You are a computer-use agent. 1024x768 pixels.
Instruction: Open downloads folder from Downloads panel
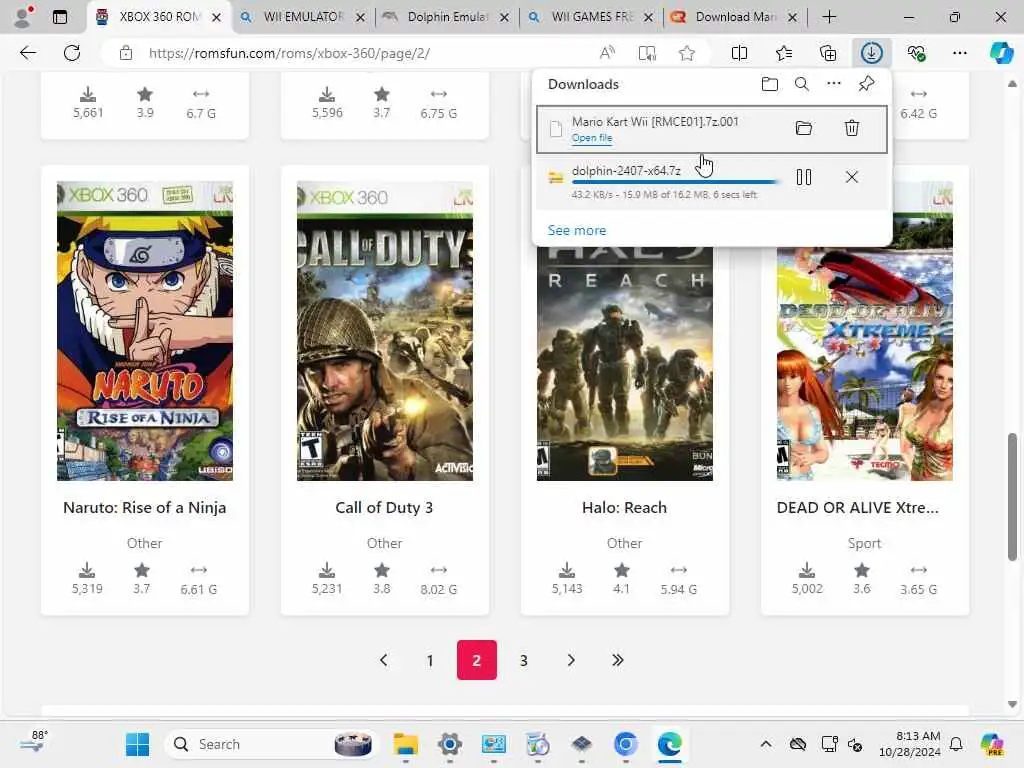pyautogui.click(x=769, y=84)
